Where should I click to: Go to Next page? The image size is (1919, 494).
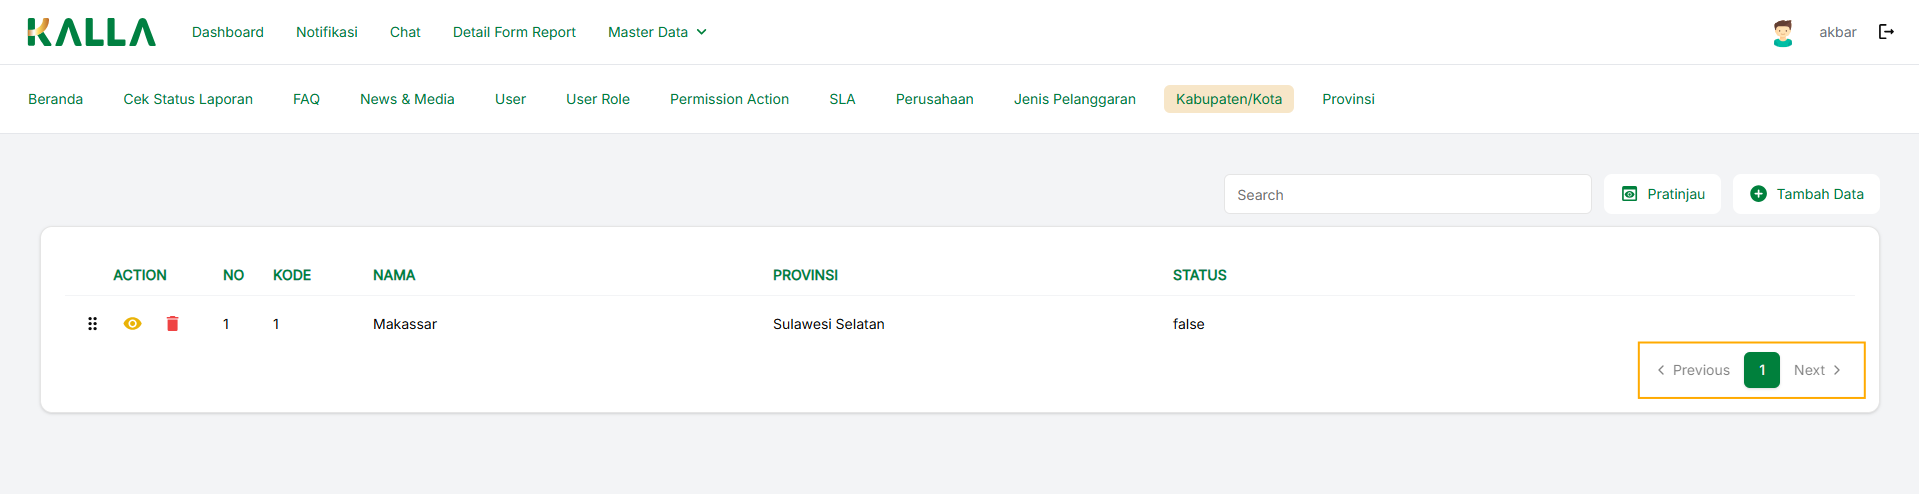pyautogui.click(x=1817, y=370)
